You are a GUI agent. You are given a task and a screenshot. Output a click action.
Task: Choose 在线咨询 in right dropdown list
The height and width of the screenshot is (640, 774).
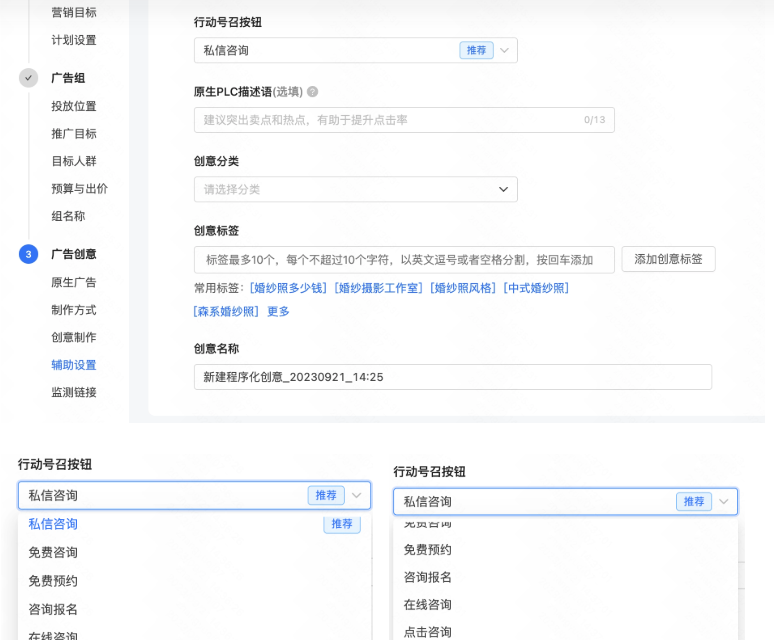click(427, 605)
